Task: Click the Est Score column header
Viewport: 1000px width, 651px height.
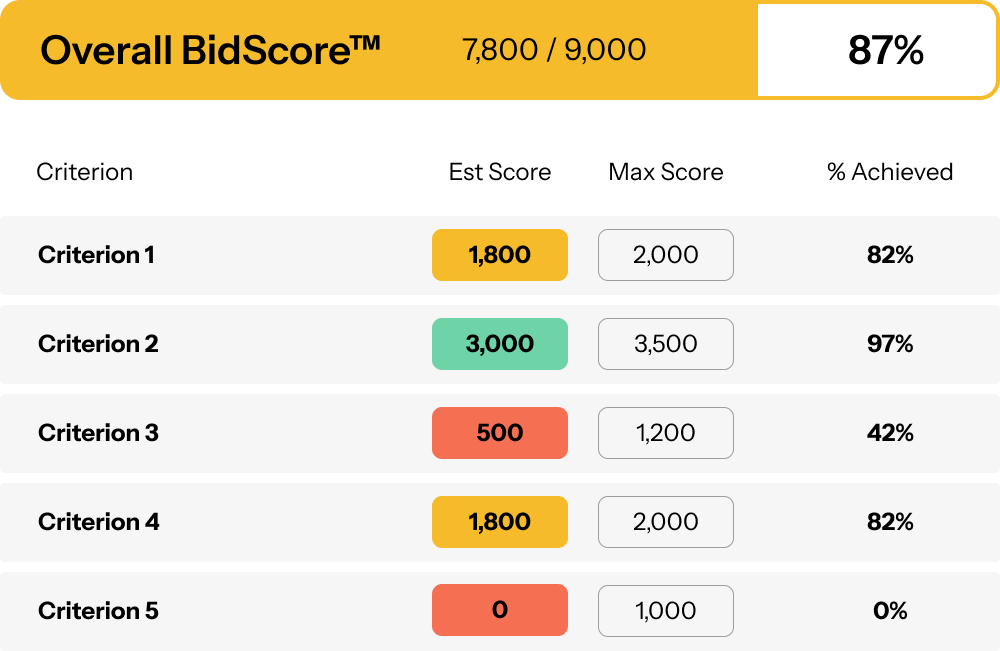Action: [500, 172]
